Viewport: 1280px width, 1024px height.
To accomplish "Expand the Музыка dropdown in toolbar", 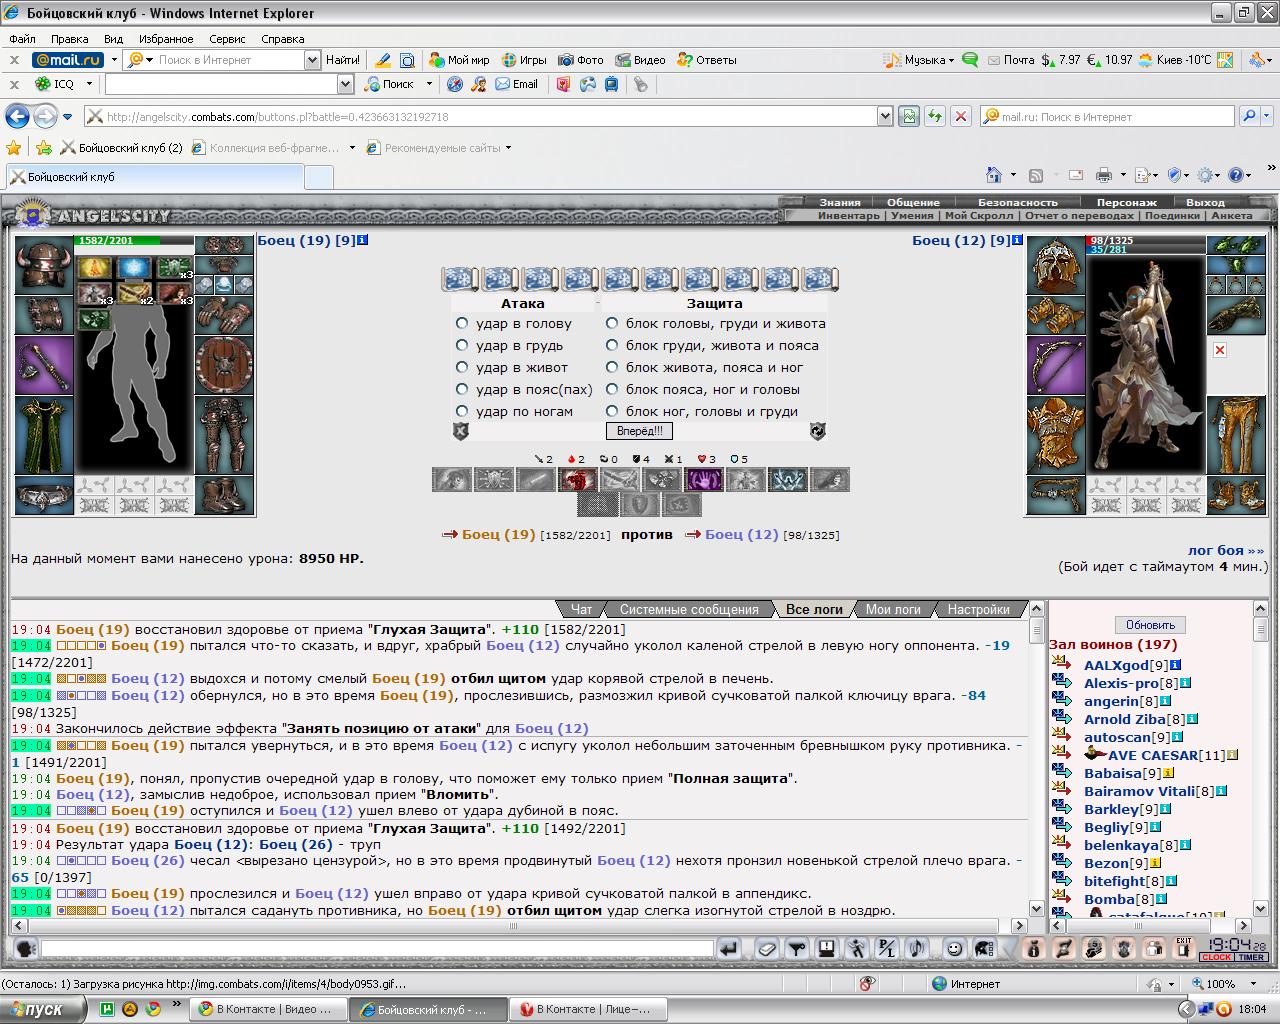I will [x=951, y=60].
